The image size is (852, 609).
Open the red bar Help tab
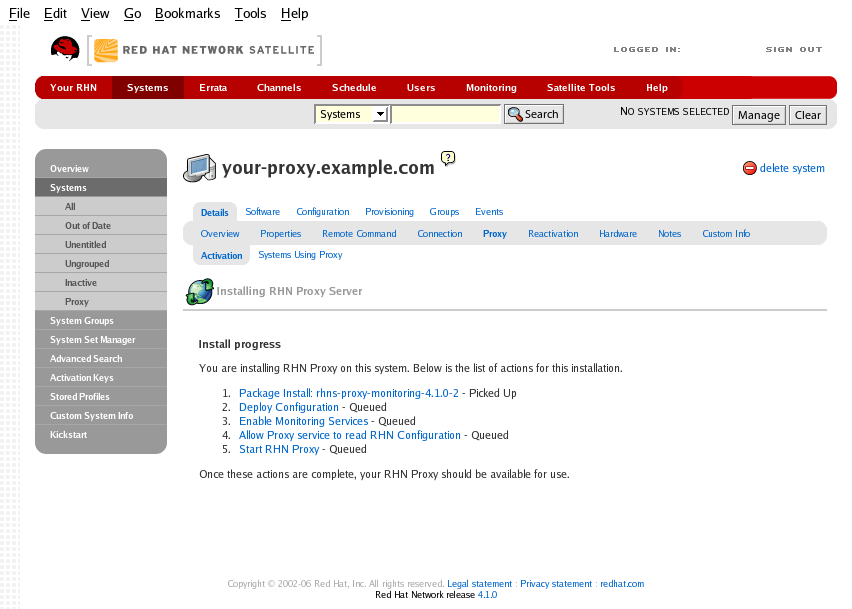point(657,87)
